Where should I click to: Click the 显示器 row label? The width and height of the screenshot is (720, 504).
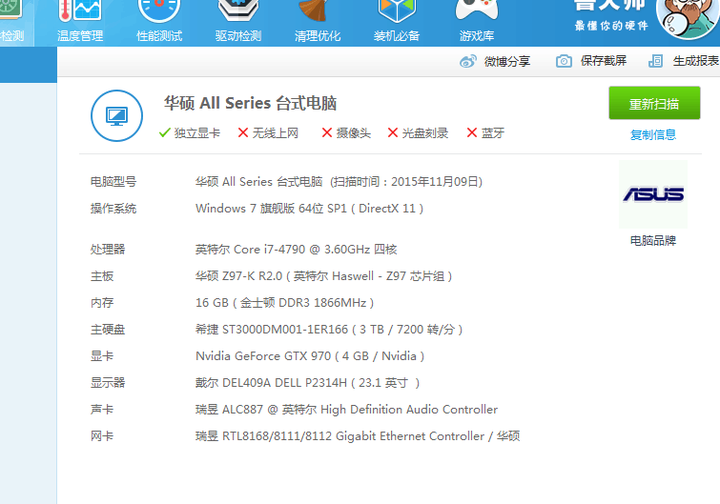click(107, 383)
